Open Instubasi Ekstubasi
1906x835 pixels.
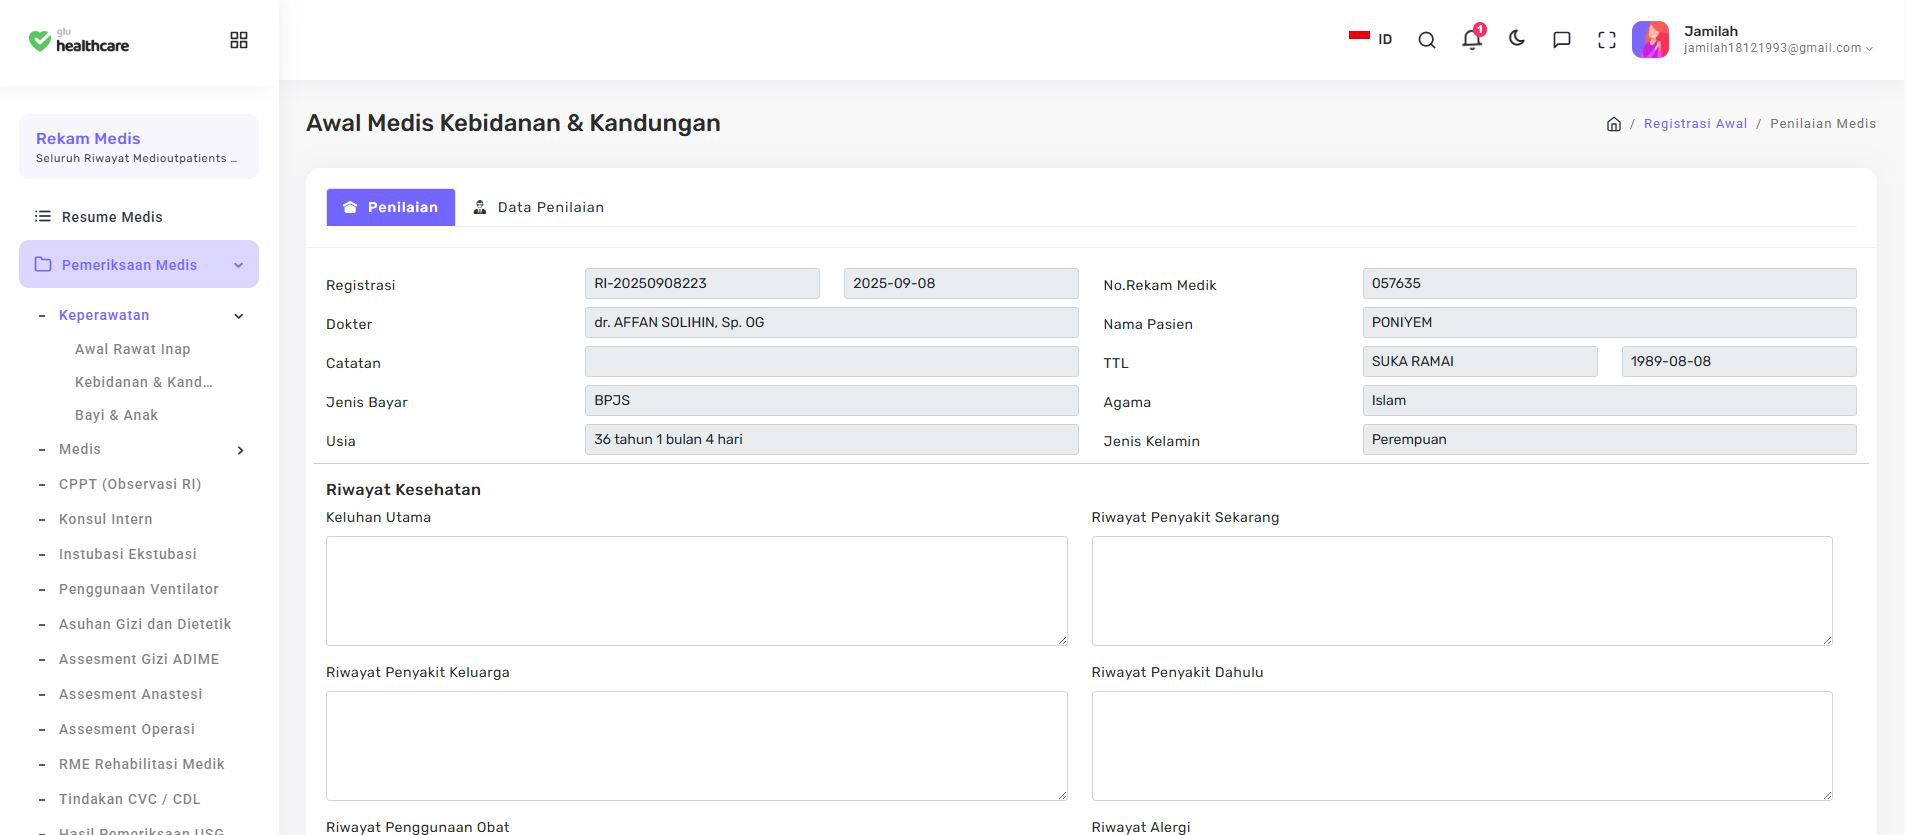(128, 554)
